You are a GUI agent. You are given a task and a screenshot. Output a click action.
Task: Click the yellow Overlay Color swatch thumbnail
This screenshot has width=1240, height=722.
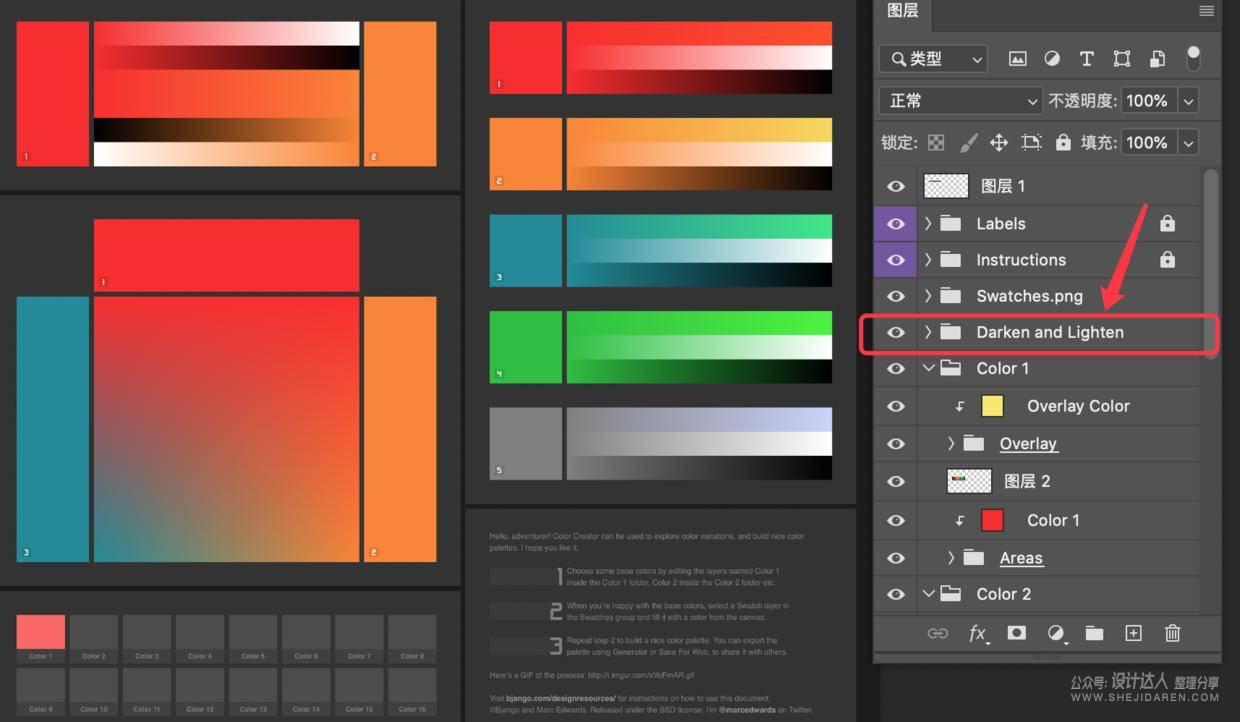pyautogui.click(x=991, y=405)
